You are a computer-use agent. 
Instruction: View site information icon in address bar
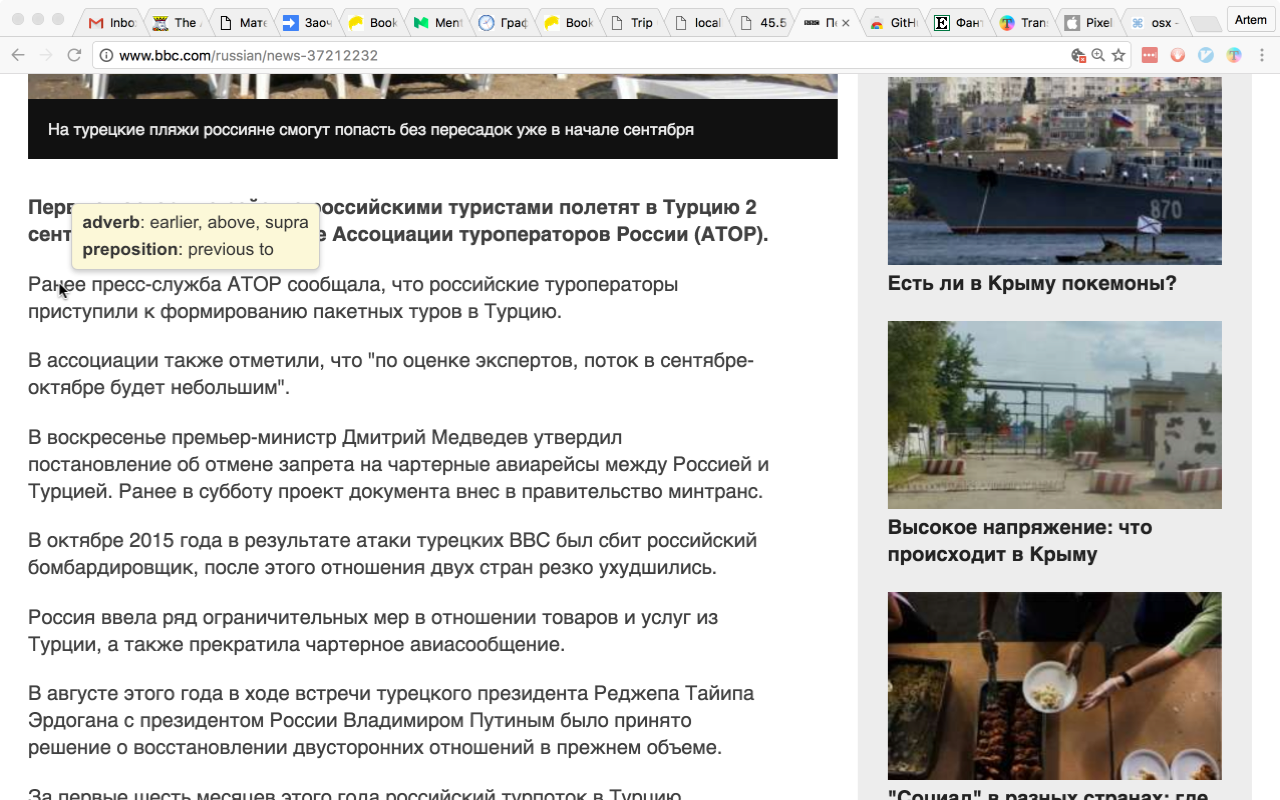106,56
